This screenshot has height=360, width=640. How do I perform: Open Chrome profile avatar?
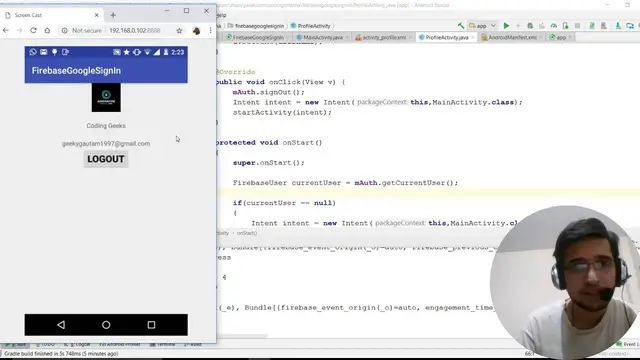[x=196, y=31]
